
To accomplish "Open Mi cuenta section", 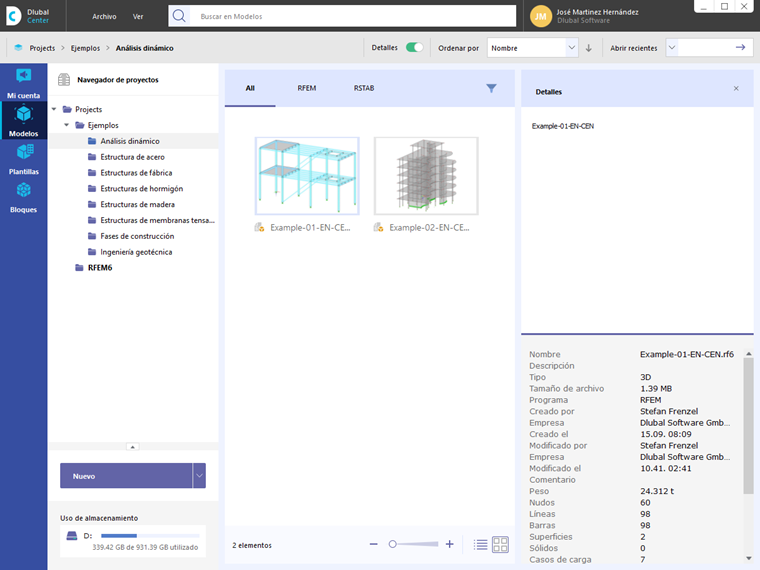I will [23, 83].
